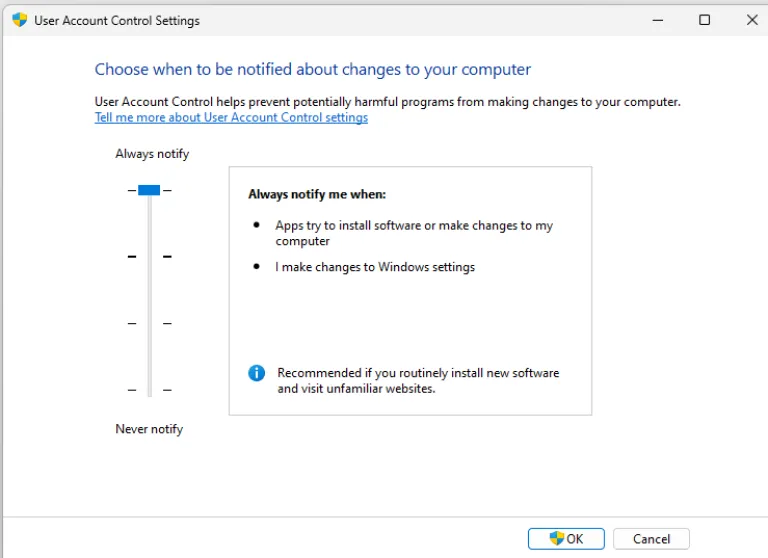The image size is (768, 558).
Task: Click the "Never notify" label below slider
Action: point(149,429)
